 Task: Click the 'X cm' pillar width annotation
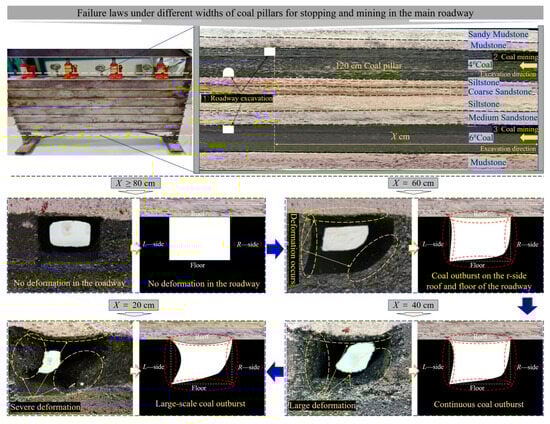click(400, 136)
